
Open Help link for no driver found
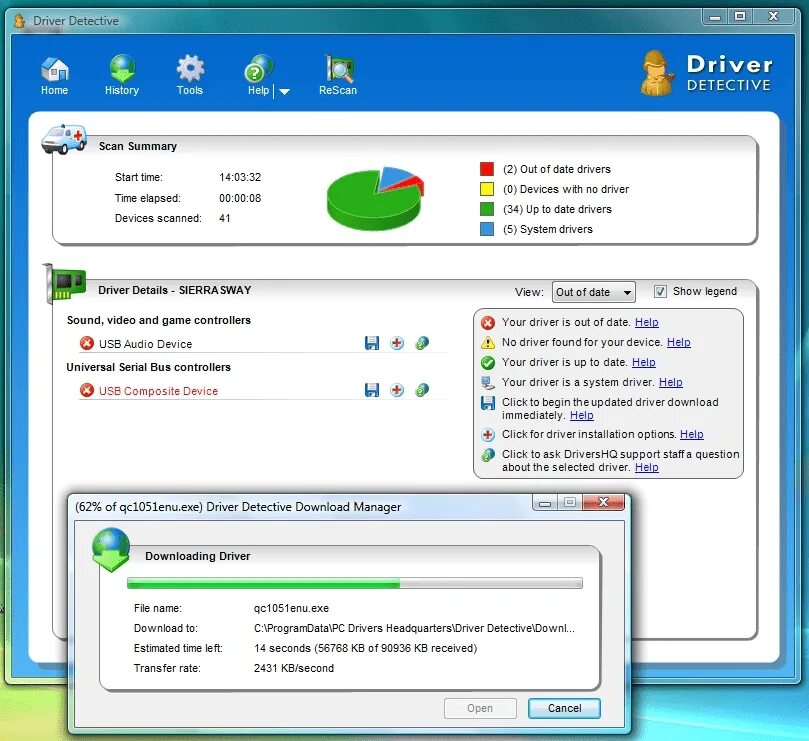678,343
